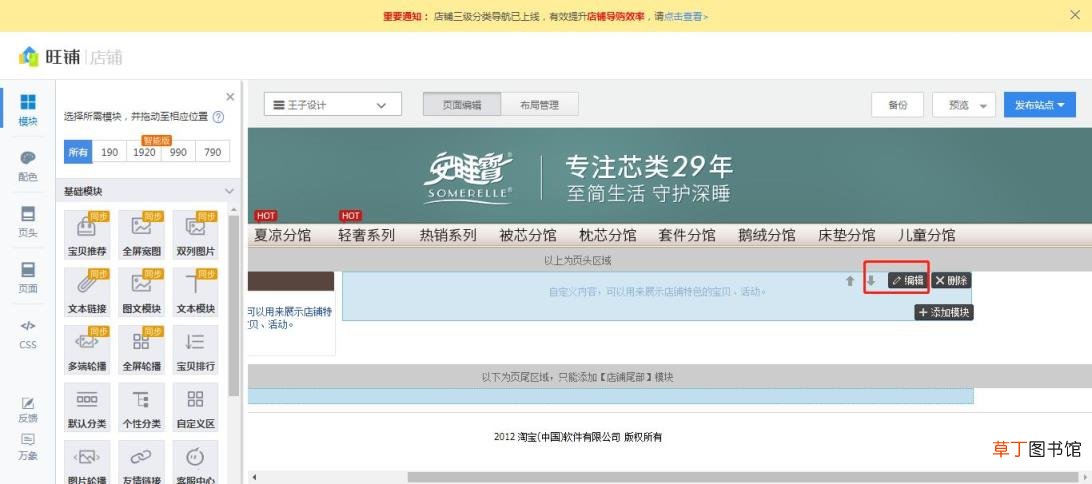Open 床垫分馆 navigation item
The height and width of the screenshot is (484, 1092).
(x=847, y=235)
